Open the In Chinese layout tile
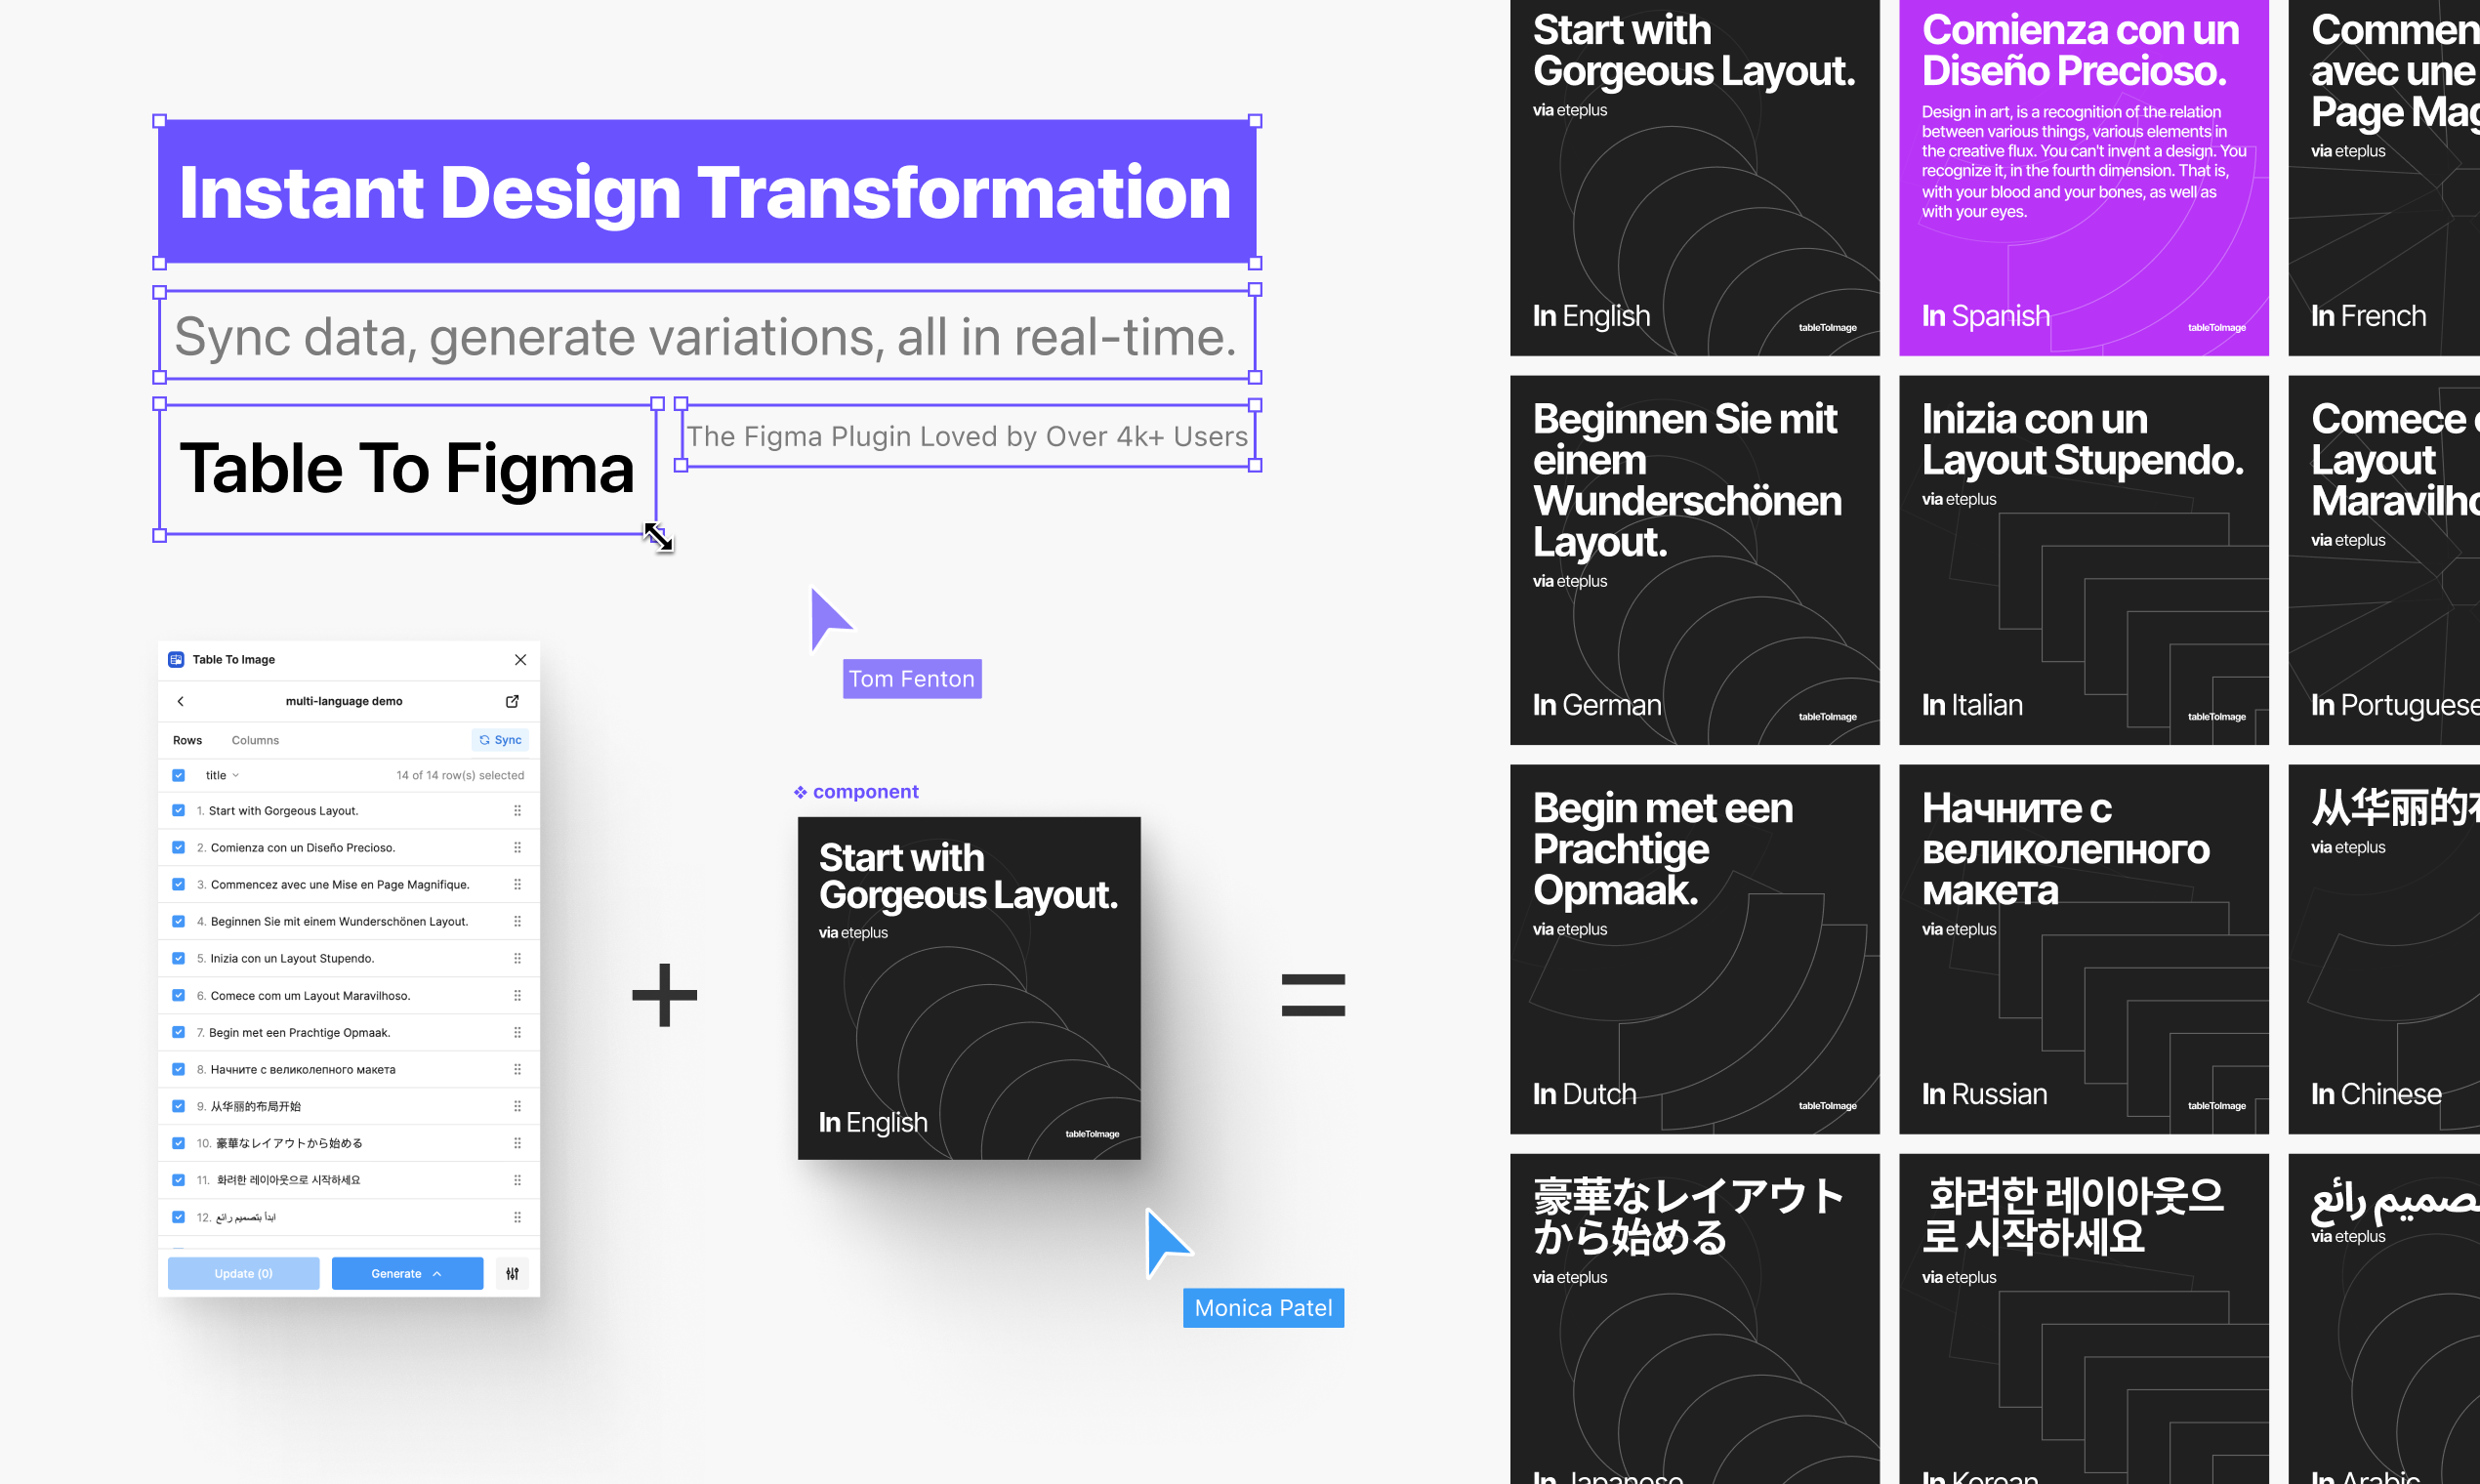The width and height of the screenshot is (2480, 1484). coord(2384,949)
